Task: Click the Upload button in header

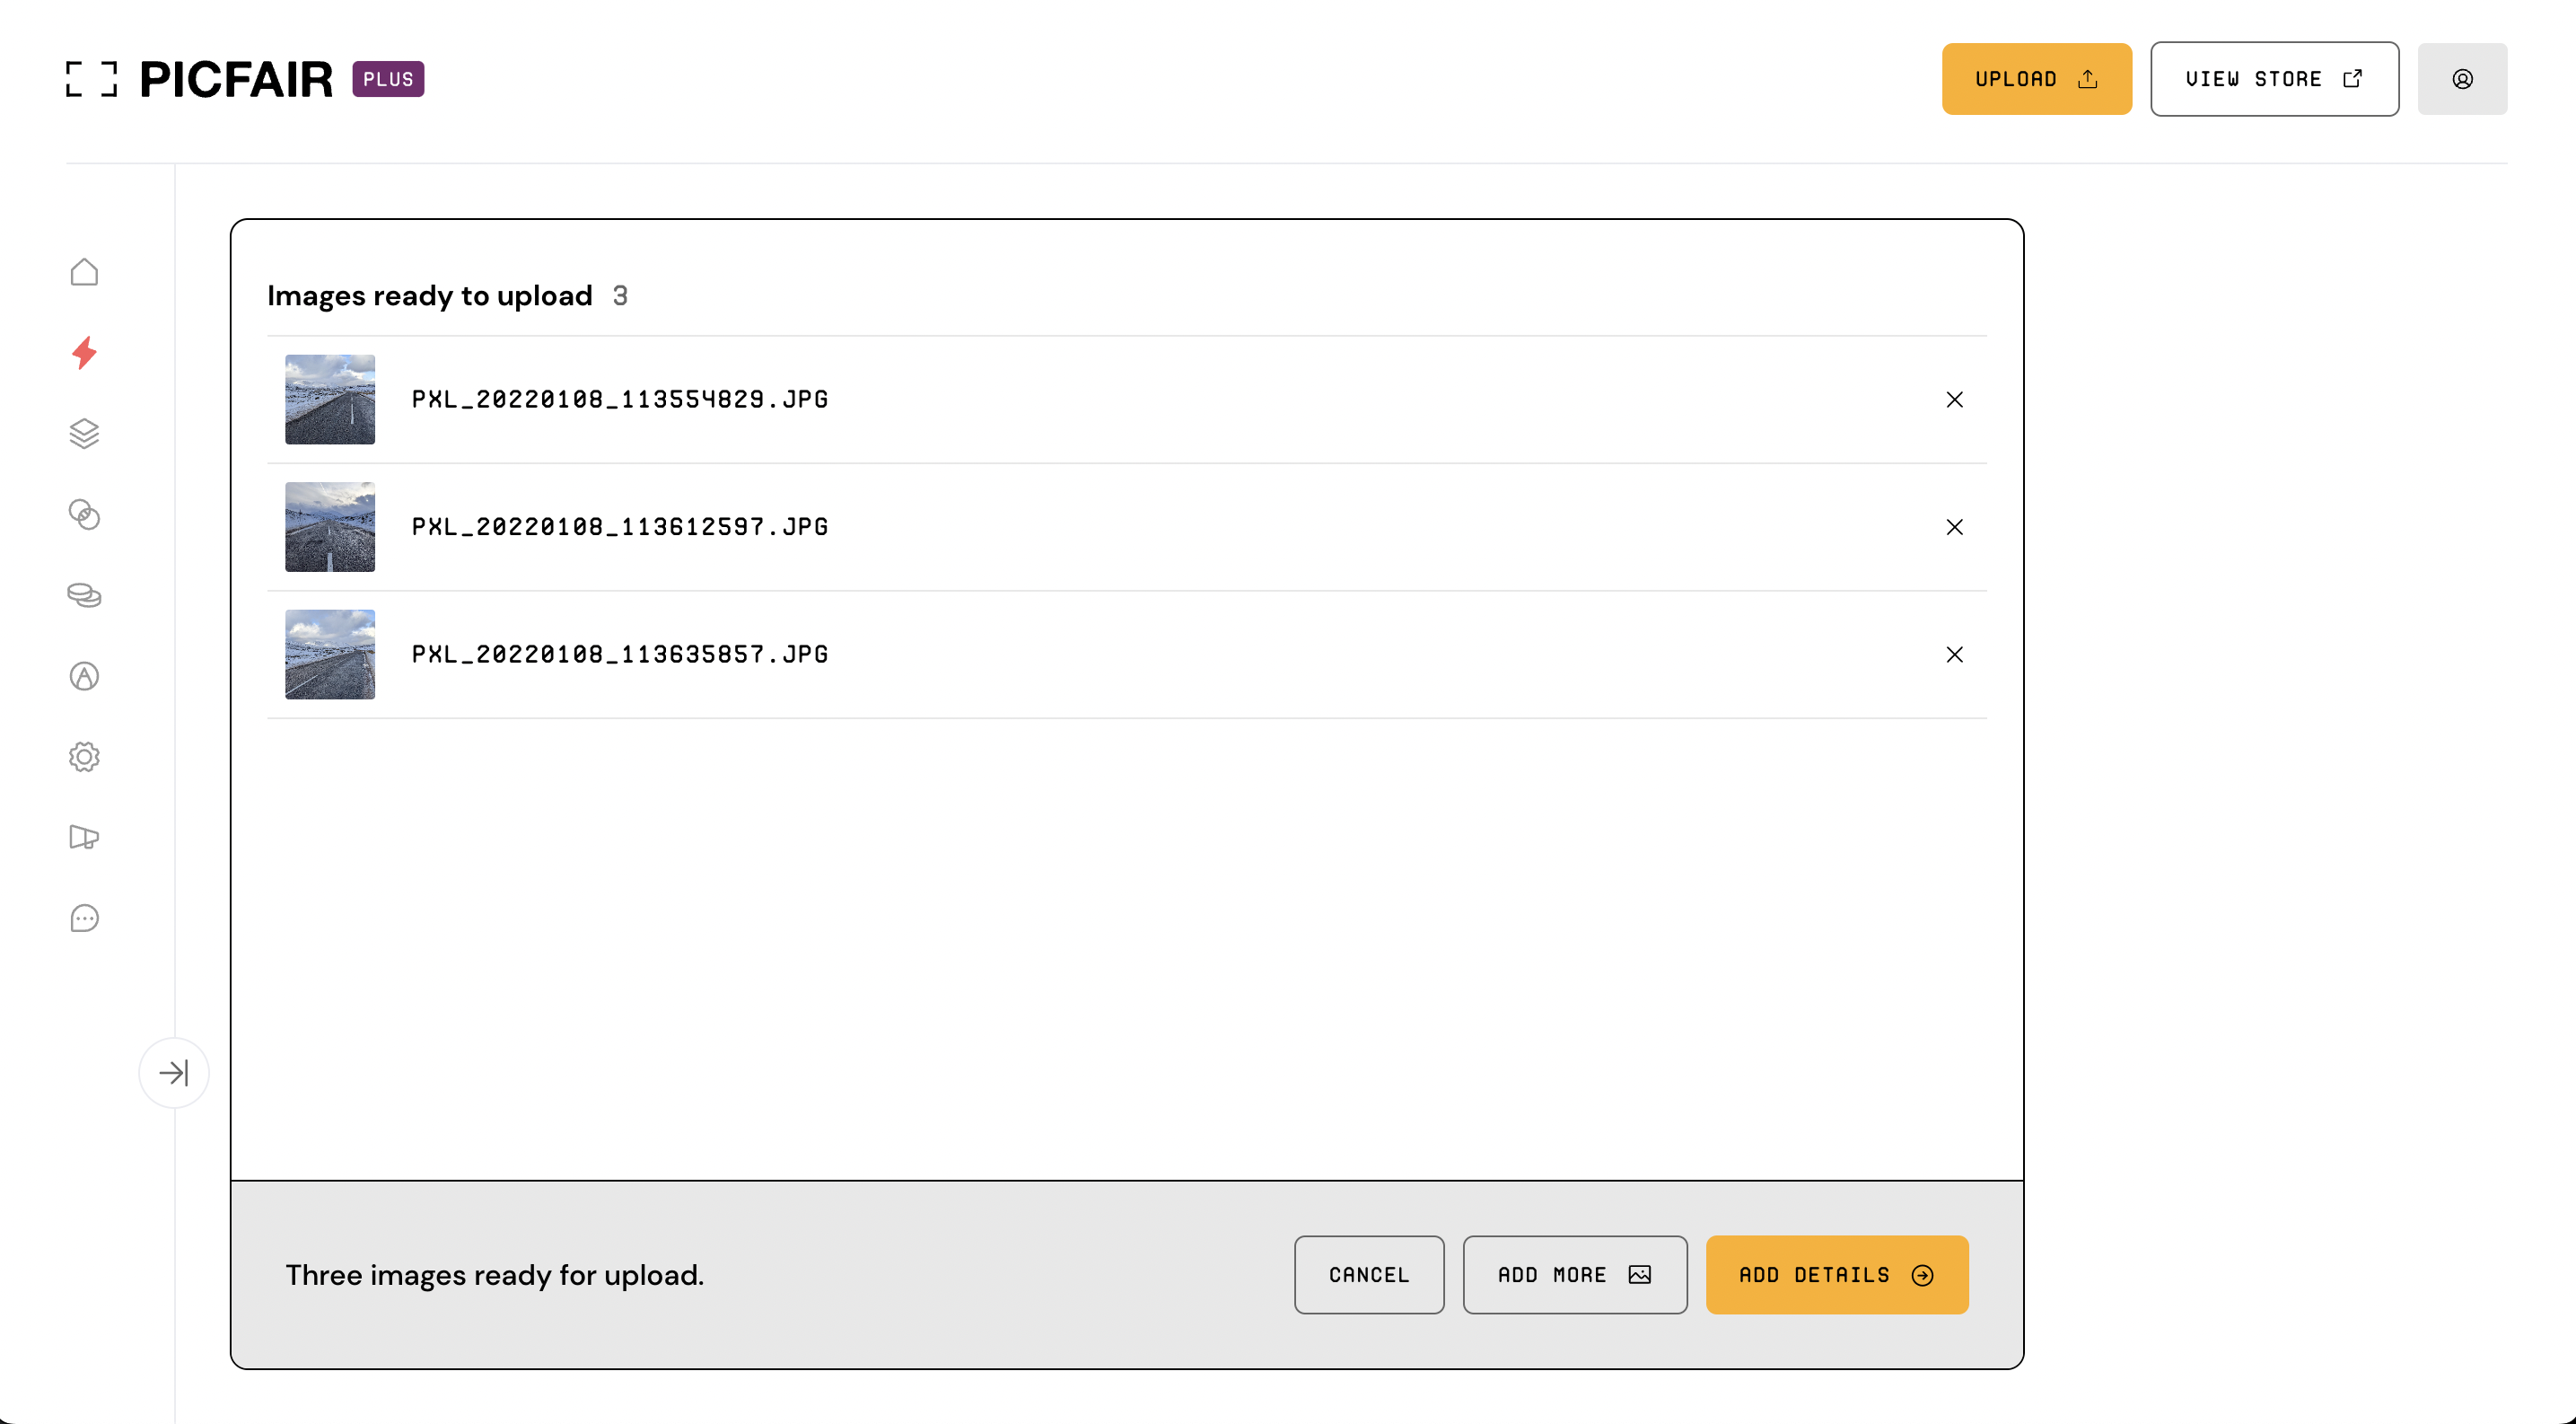Action: point(2036,79)
